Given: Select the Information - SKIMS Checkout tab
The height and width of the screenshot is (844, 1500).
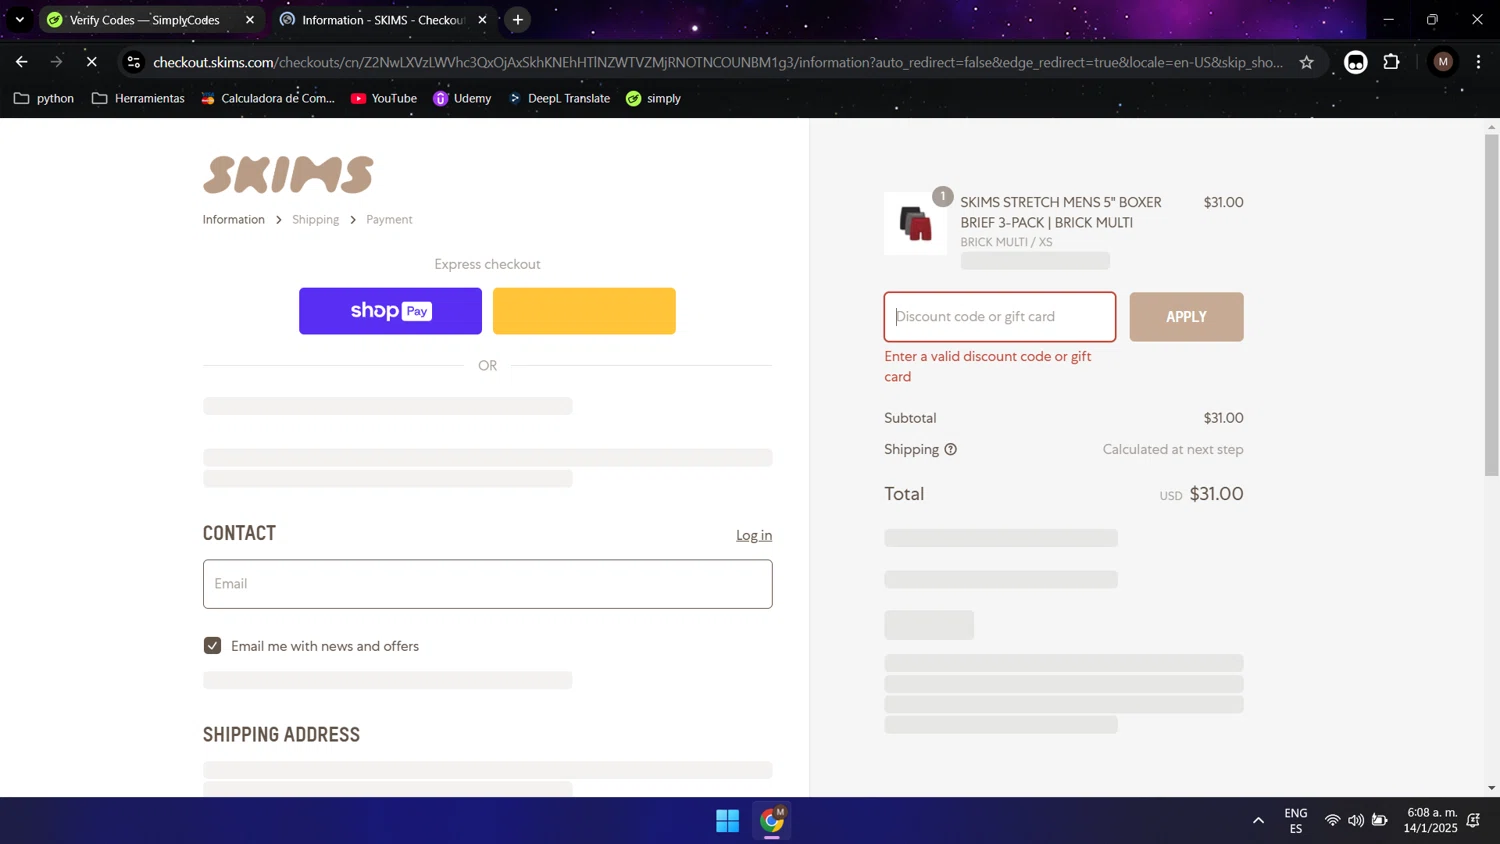Looking at the screenshot, I should tap(383, 20).
